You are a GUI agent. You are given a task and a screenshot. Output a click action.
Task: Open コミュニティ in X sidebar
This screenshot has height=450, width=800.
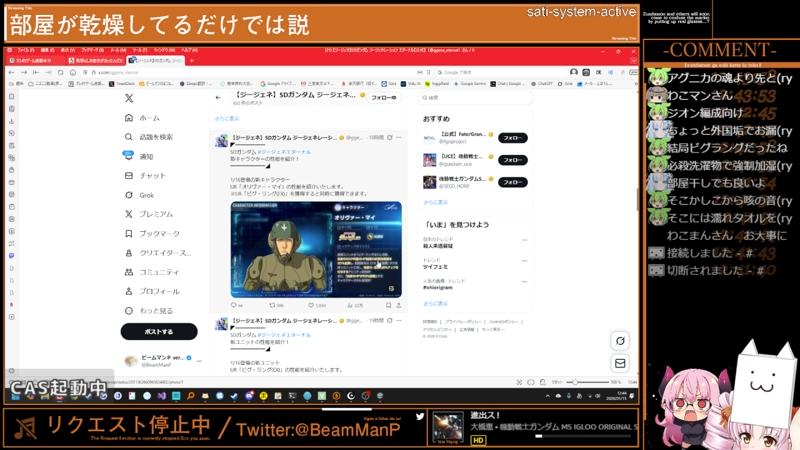point(152,272)
